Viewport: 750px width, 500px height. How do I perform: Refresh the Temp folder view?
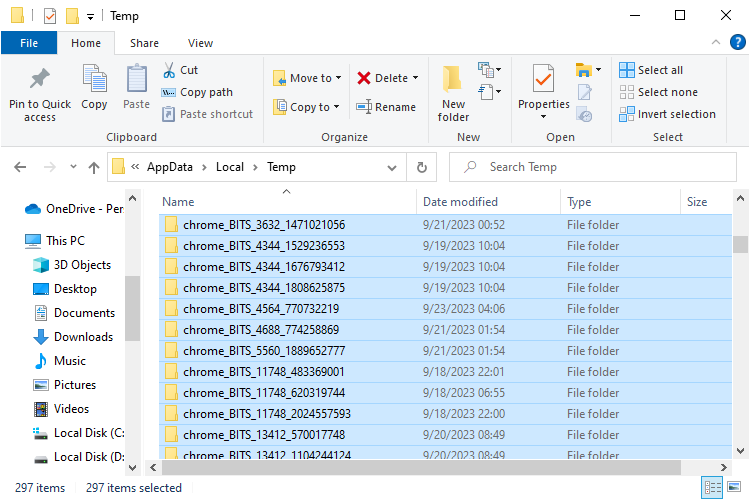[422, 167]
